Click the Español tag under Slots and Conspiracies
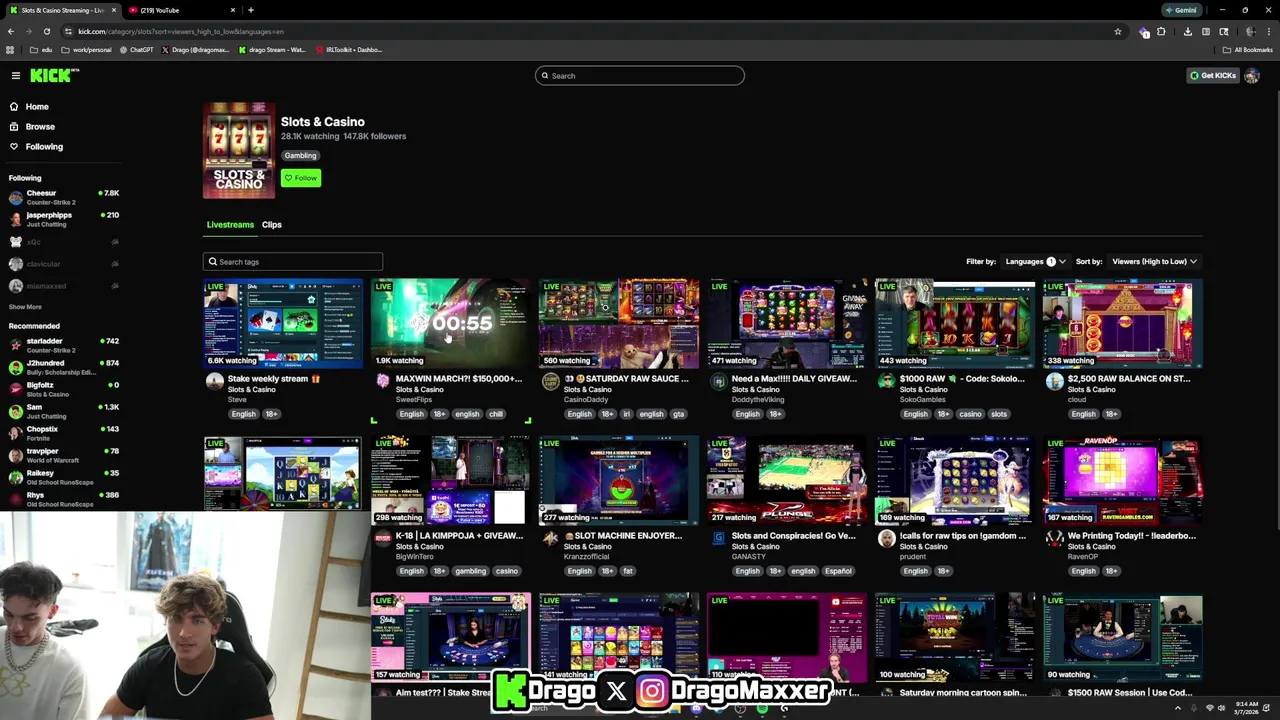Image resolution: width=1280 pixels, height=720 pixels. click(838, 571)
